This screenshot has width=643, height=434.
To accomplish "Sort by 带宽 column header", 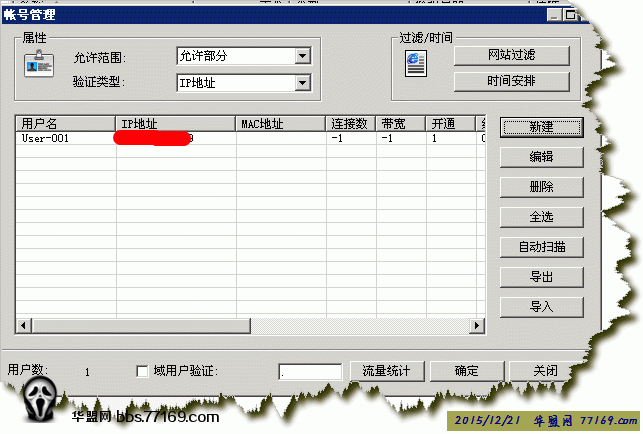I will pyautogui.click(x=401, y=124).
